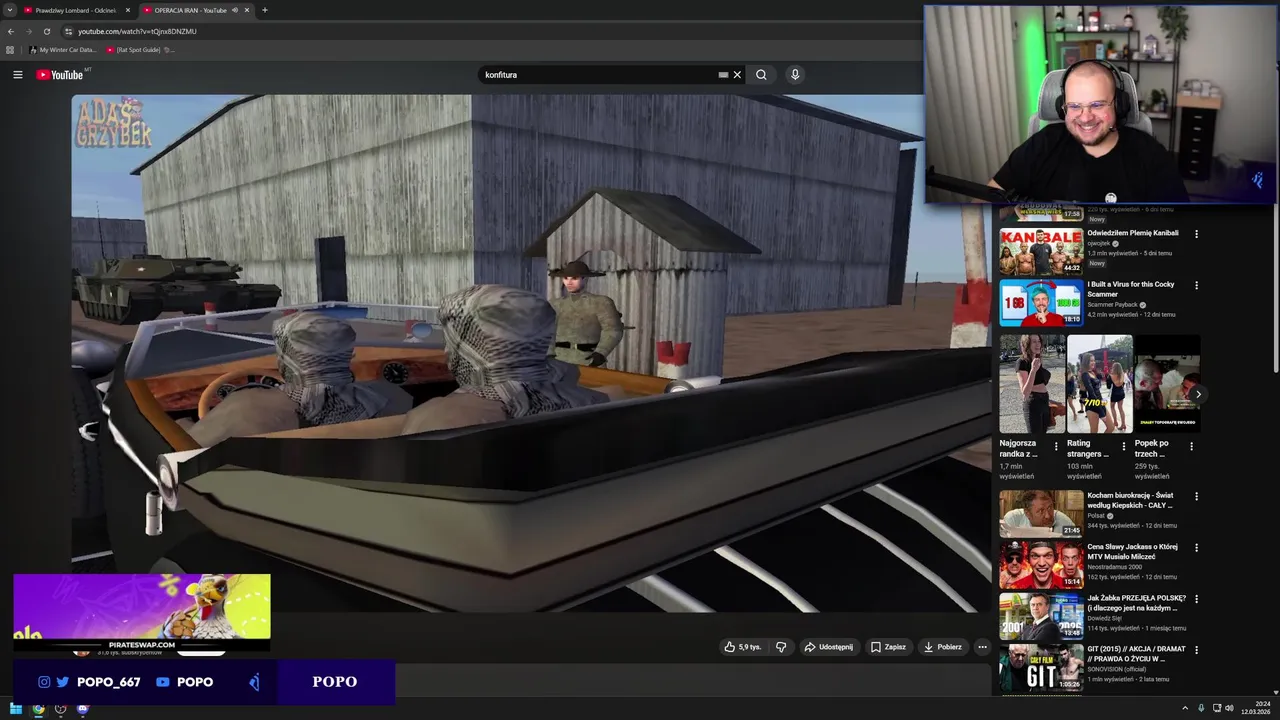
Task: Open menu for "Jak Żabka PRZEJĘŁA POLSKĘ" video
Action: [1196, 599]
